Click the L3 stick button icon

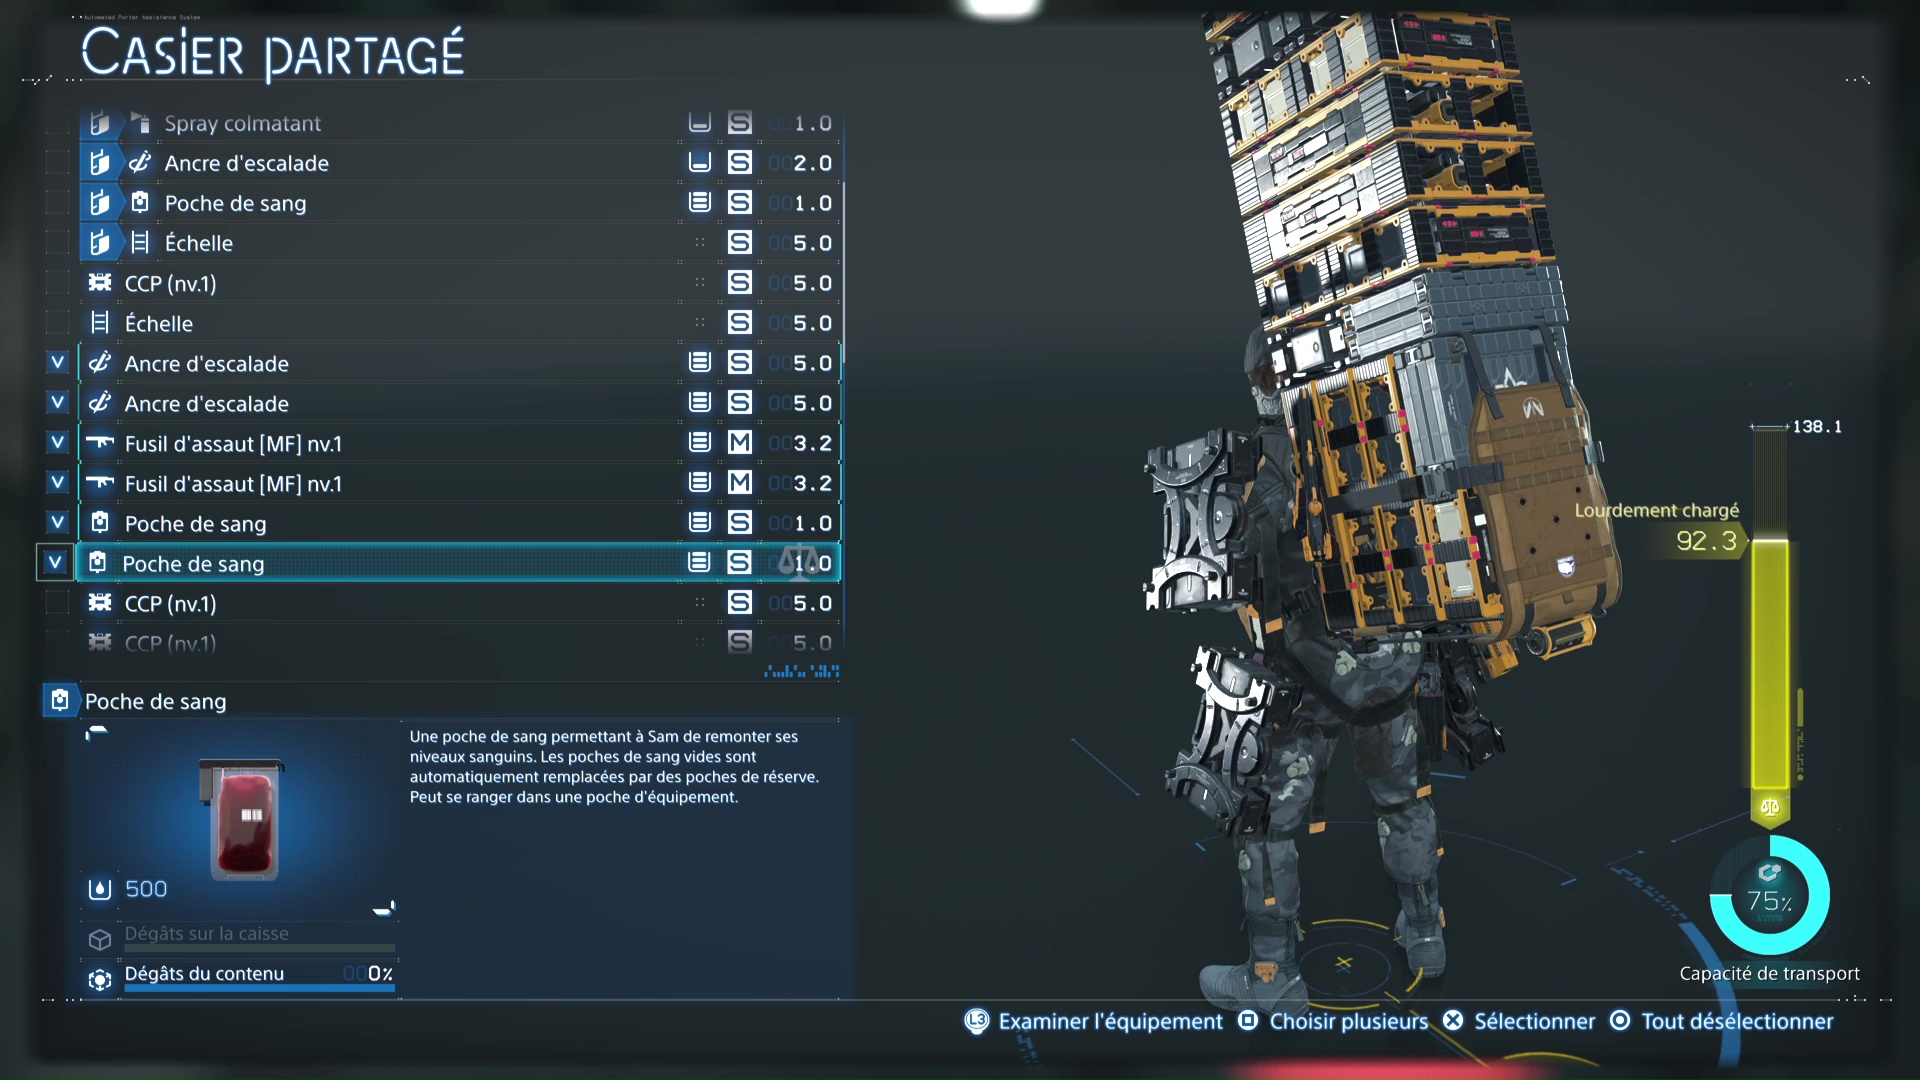[x=977, y=1021]
